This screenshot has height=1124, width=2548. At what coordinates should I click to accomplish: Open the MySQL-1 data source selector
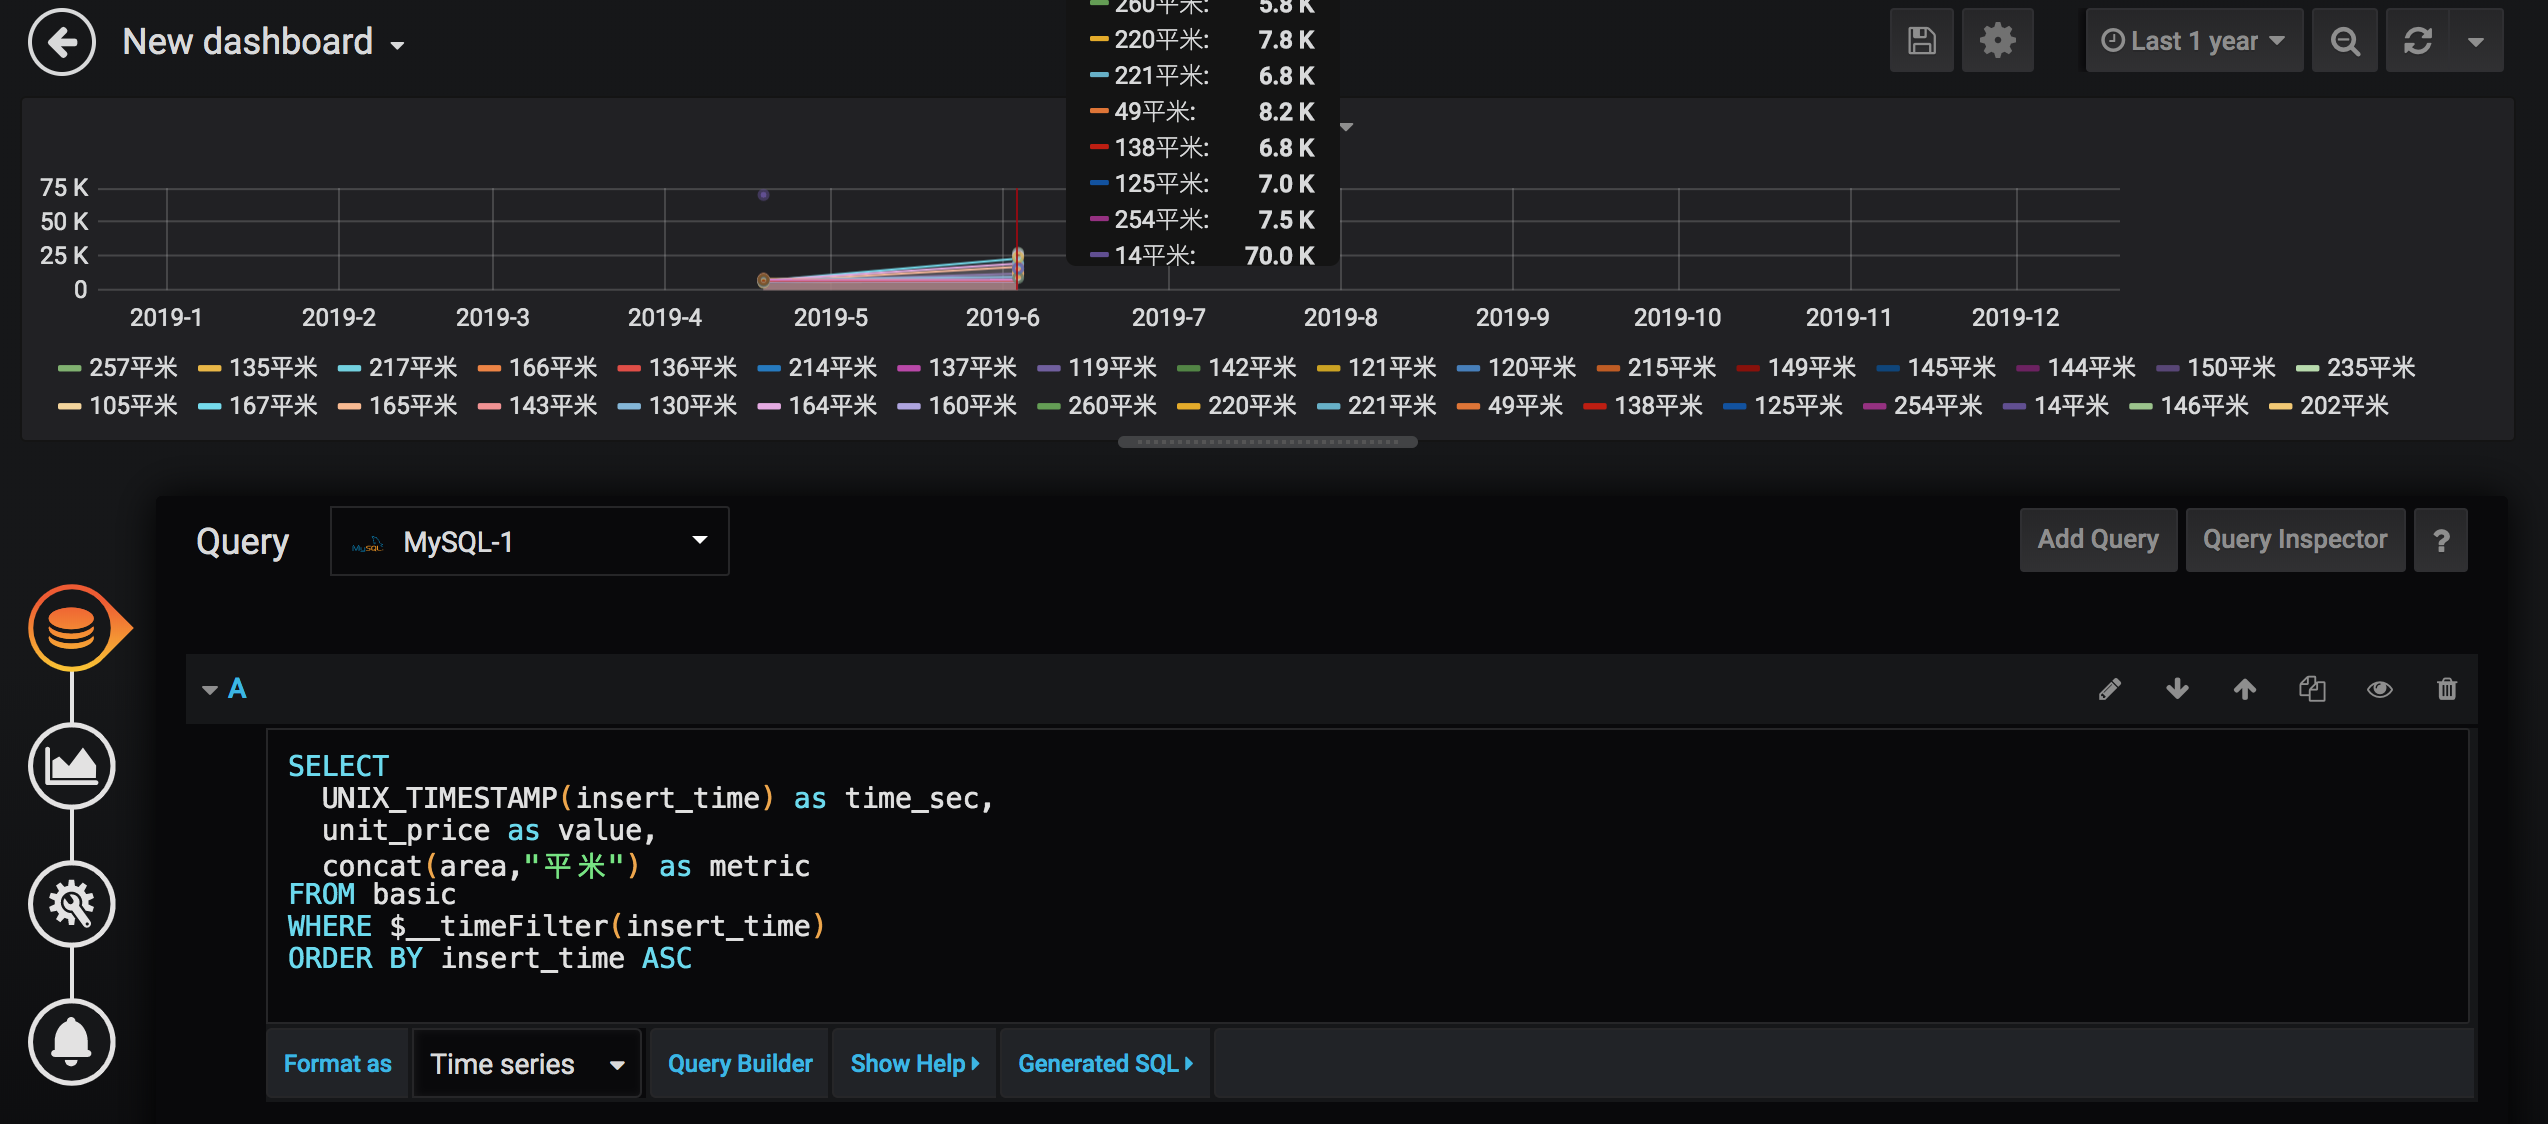530,541
